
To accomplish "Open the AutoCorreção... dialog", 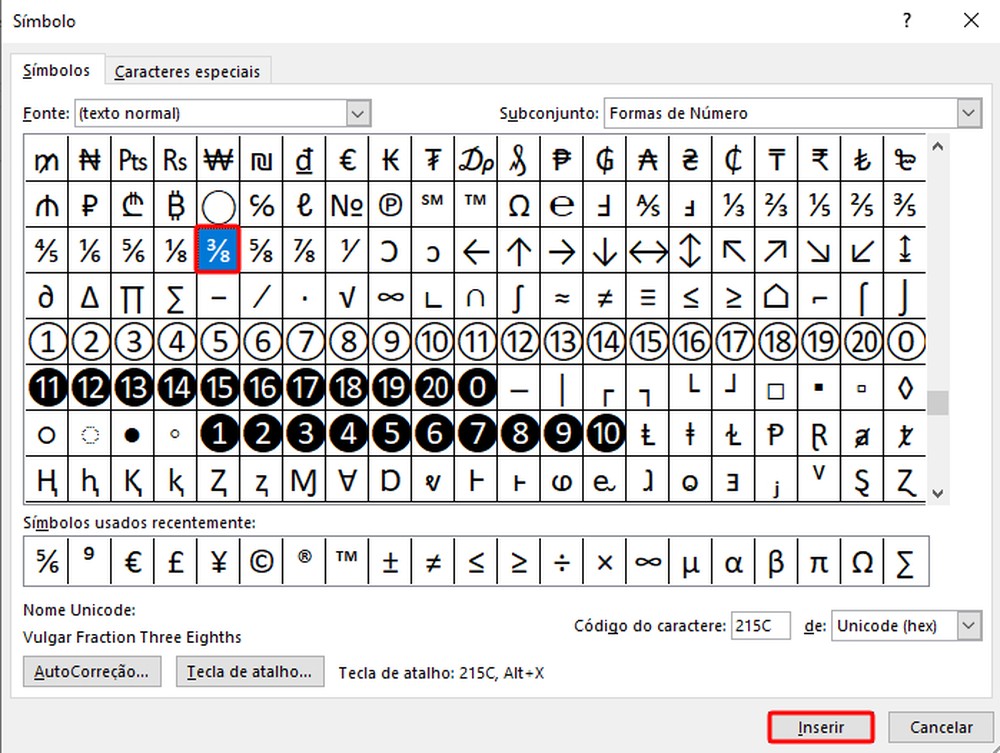I will [92, 672].
